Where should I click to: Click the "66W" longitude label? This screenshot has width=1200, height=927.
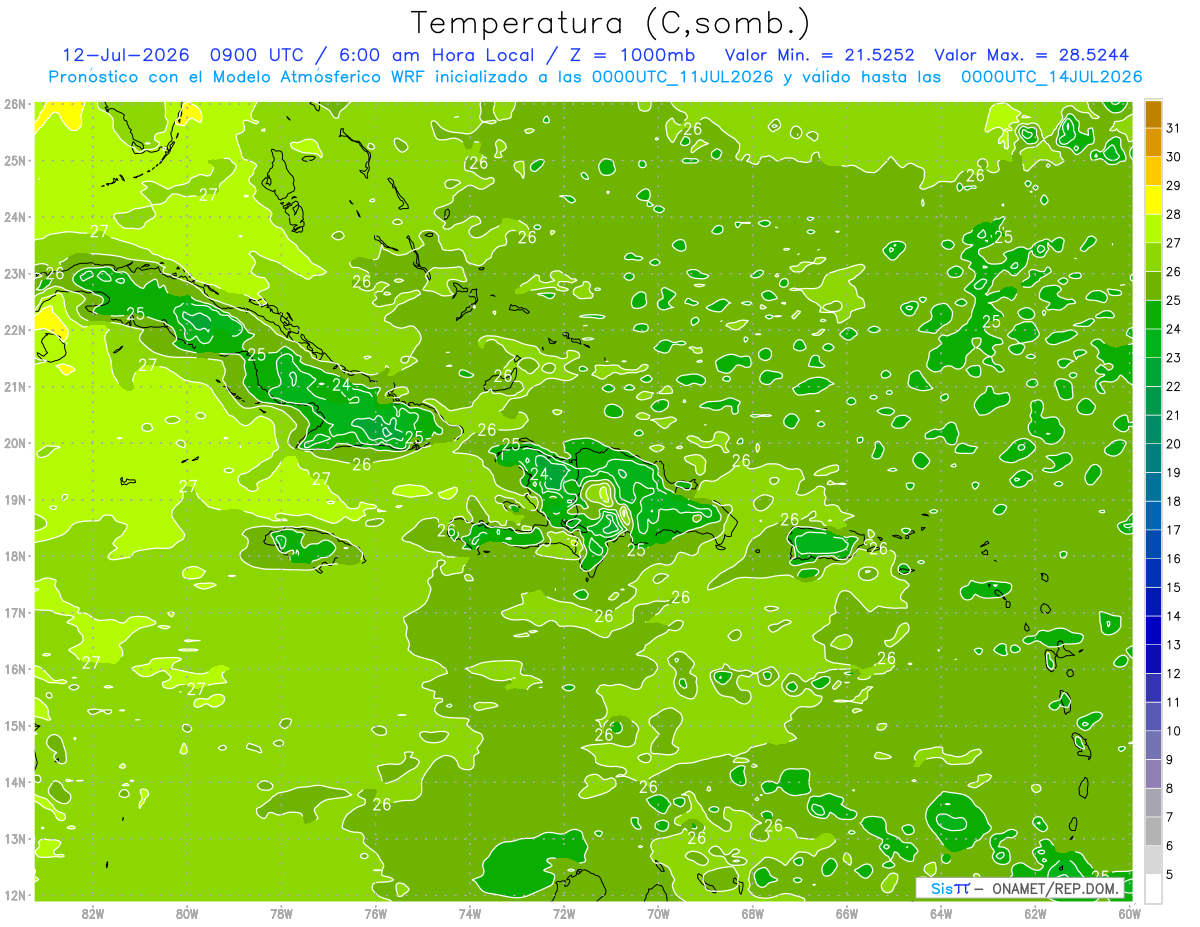pyautogui.click(x=846, y=914)
